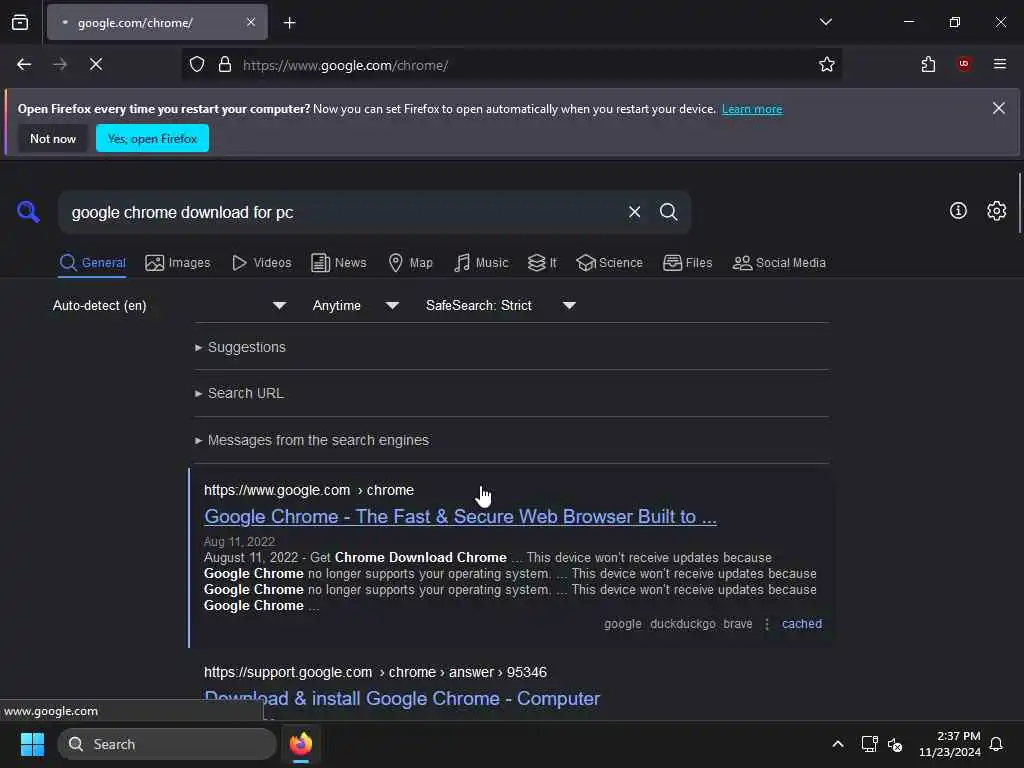The image size is (1024, 768).
Task: Click the taskbar Search box
Action: pyautogui.click(x=167, y=744)
